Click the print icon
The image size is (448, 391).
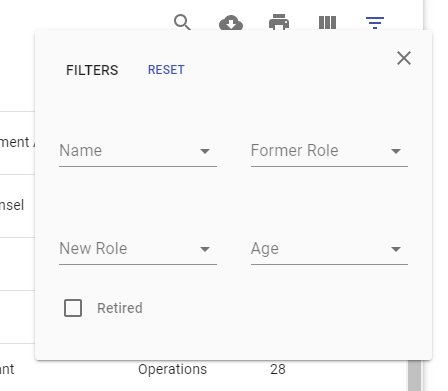[x=279, y=22]
